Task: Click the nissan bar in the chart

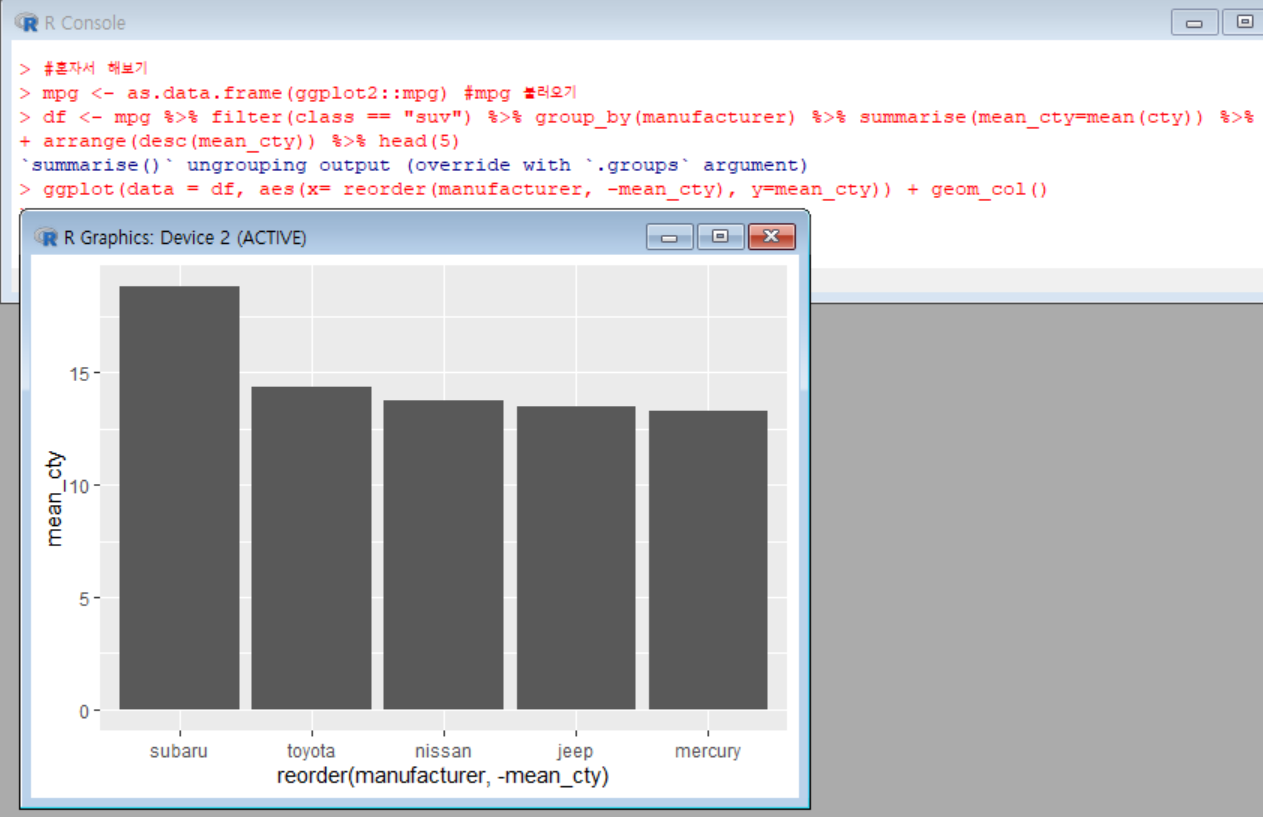Action: (x=443, y=555)
